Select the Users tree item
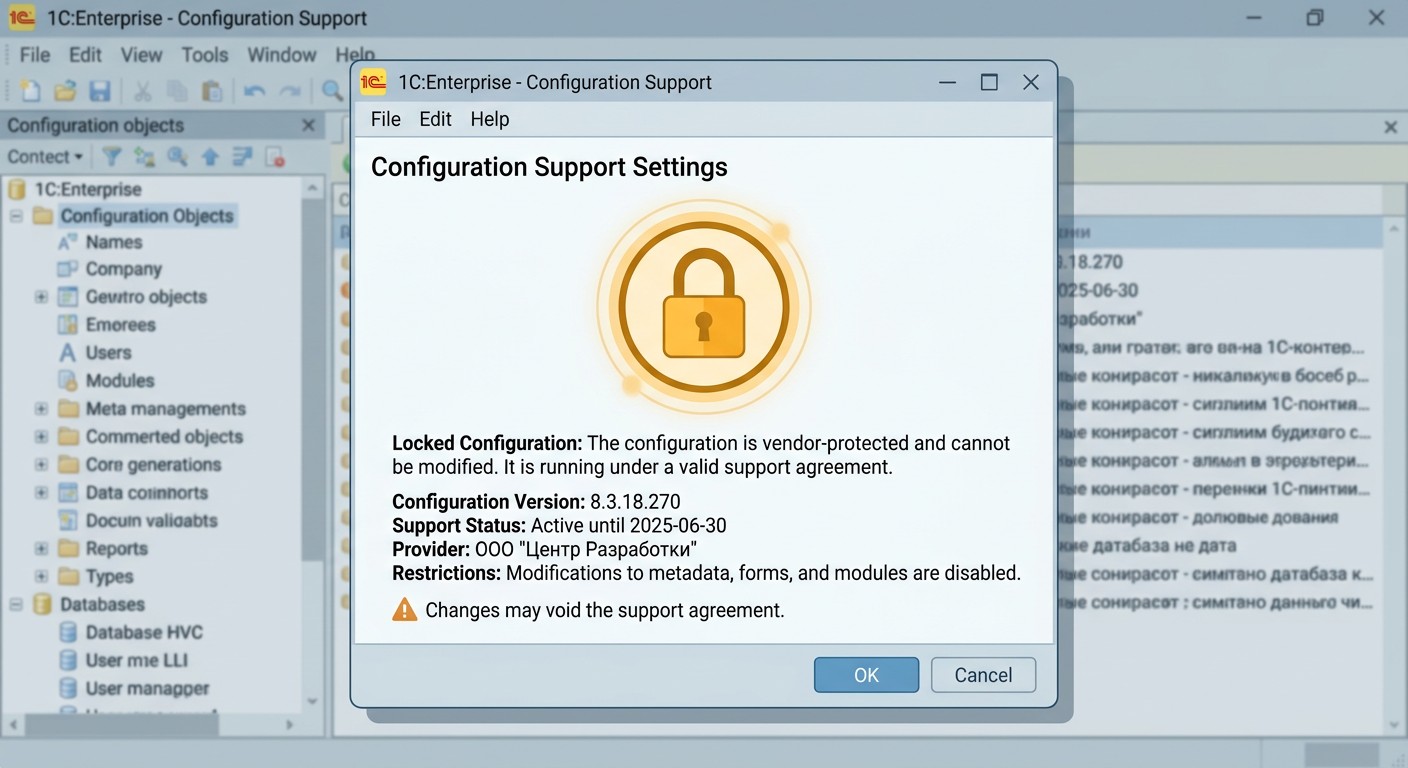This screenshot has height=768, width=1408. 108,353
